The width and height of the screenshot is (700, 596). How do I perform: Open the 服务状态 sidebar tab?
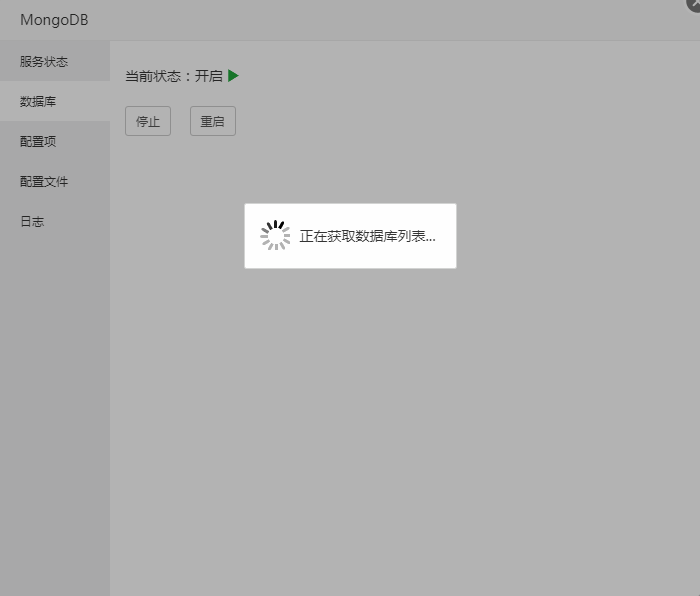(x=54, y=61)
